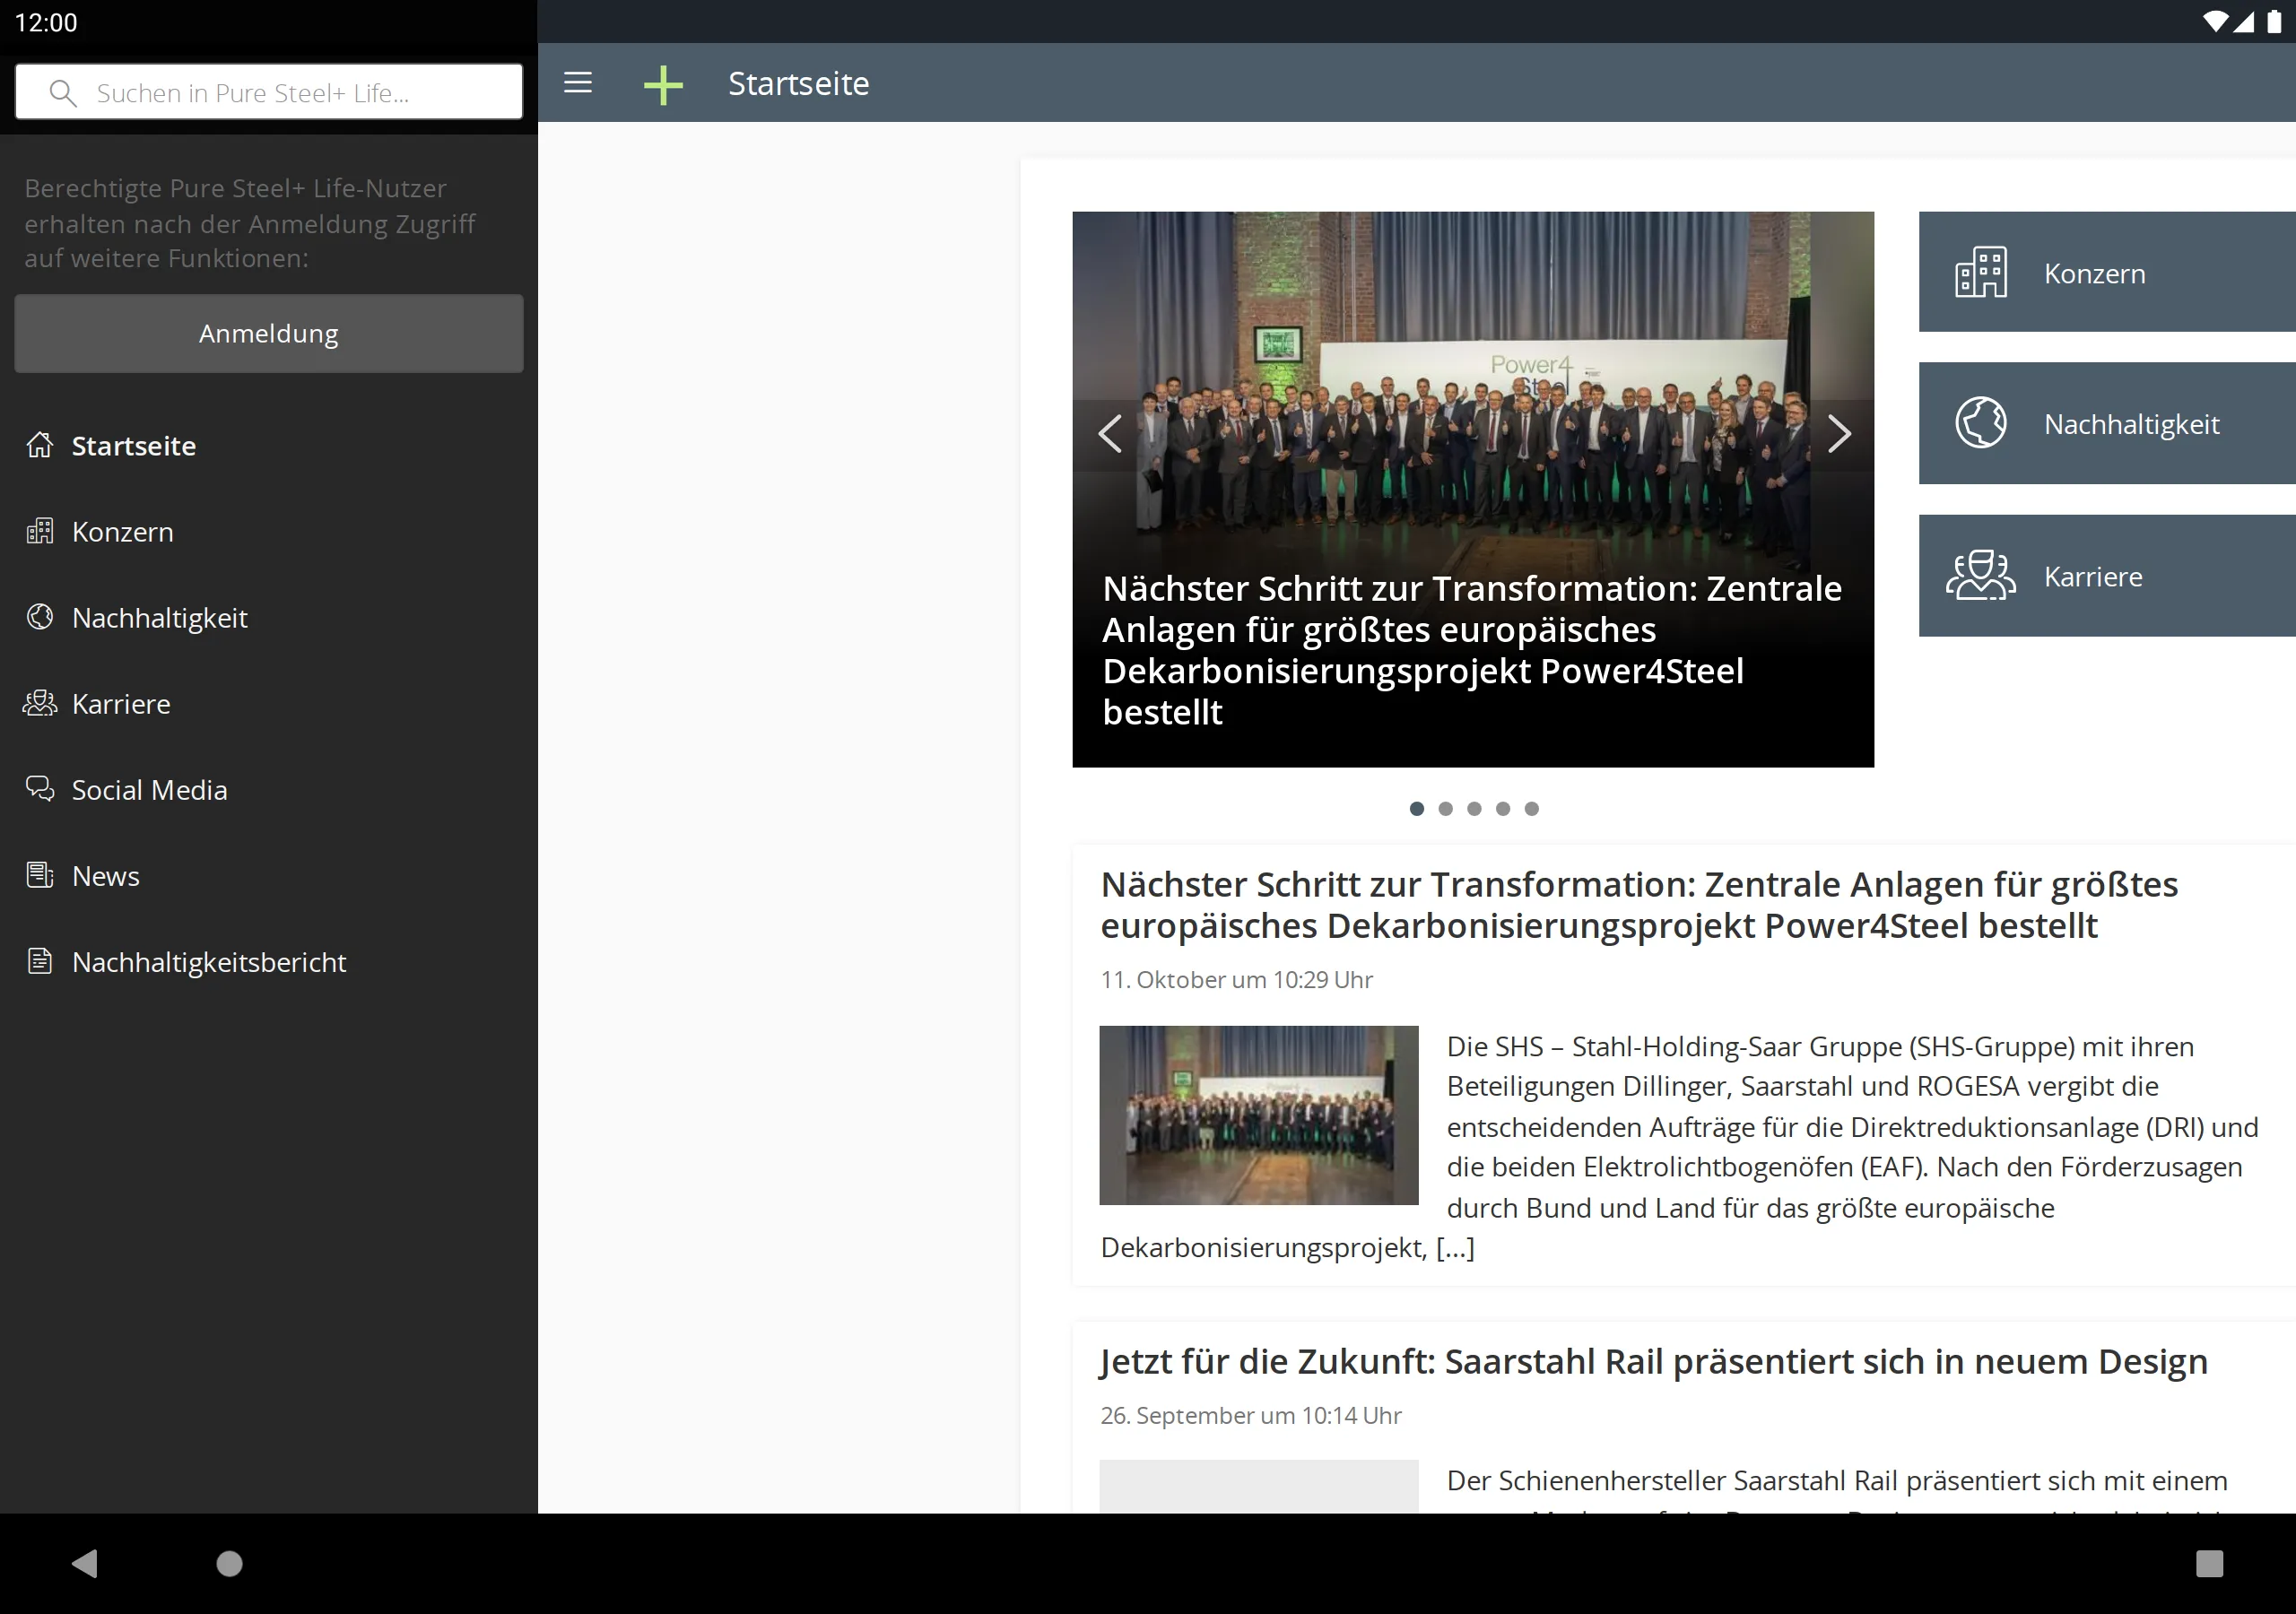
Task: Click people icon on Karriere tile
Action: (x=1981, y=575)
